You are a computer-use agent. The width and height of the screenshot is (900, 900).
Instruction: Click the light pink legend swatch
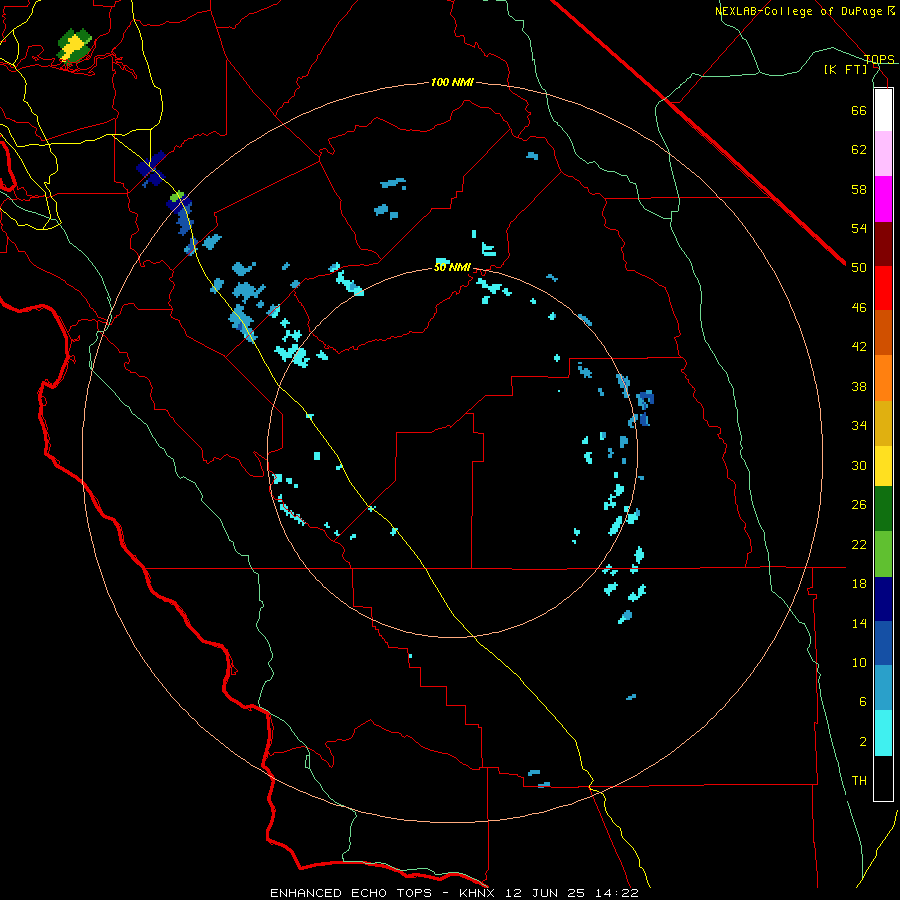[x=883, y=154]
